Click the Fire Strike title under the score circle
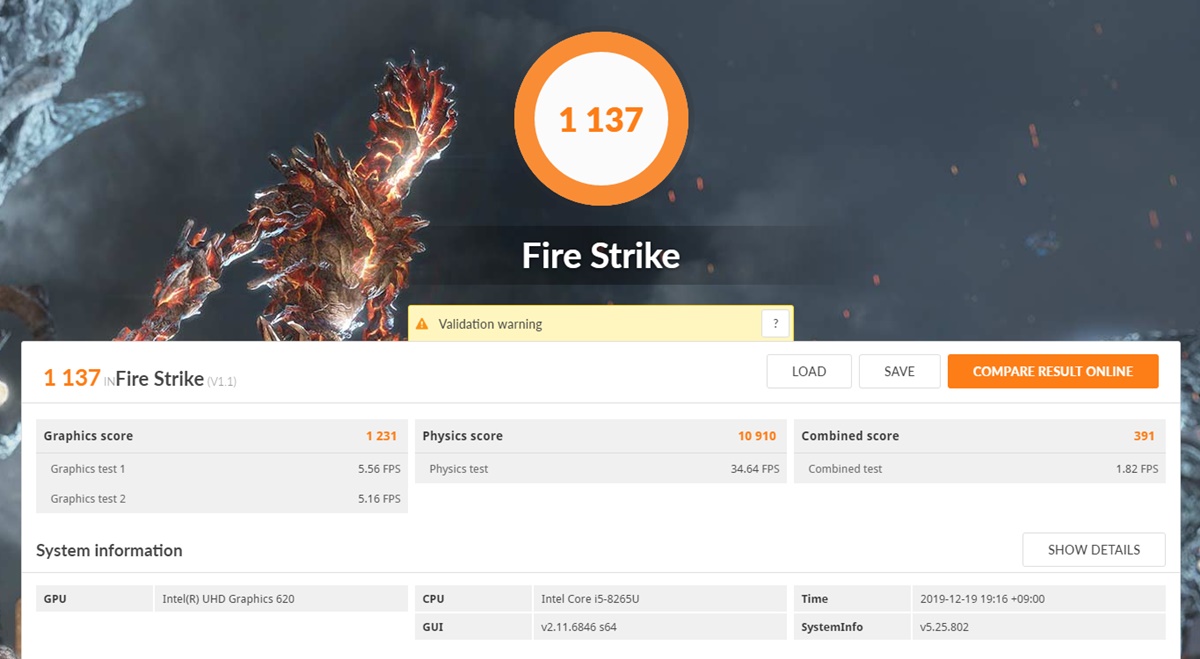1200x659 pixels. click(x=601, y=255)
